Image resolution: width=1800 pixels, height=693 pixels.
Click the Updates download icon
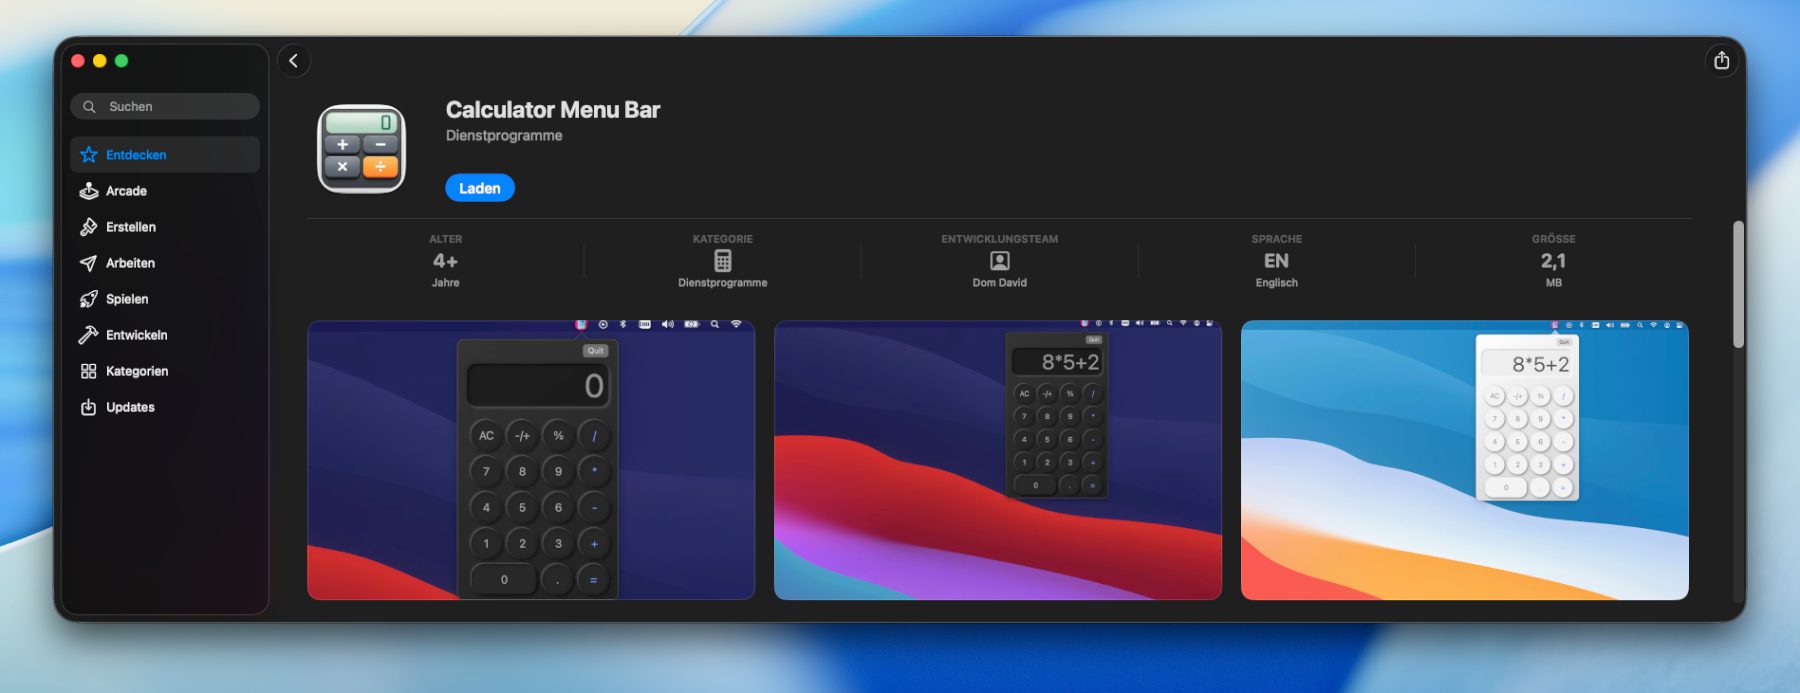89,407
